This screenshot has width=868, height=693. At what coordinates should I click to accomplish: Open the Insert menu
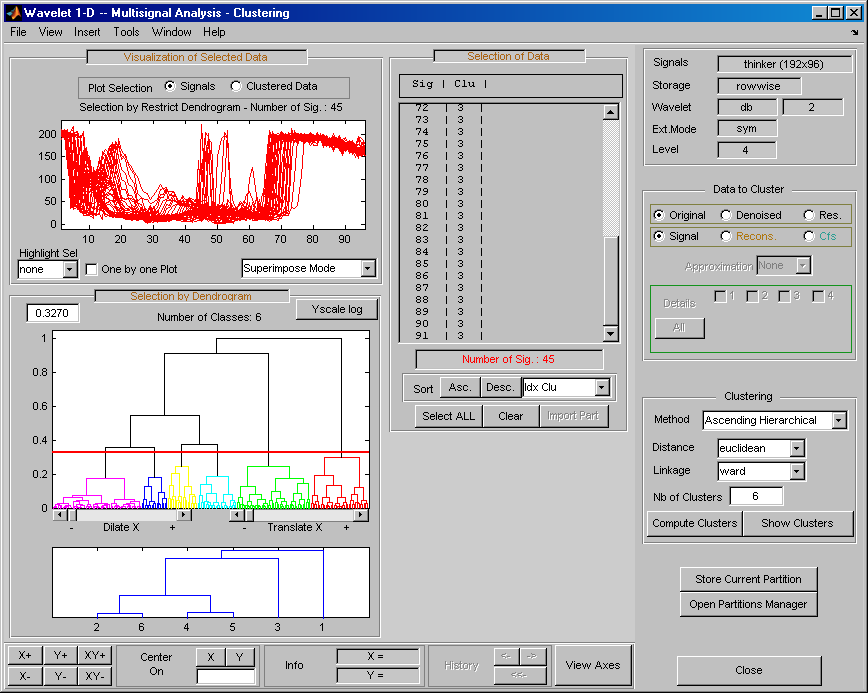(x=87, y=32)
